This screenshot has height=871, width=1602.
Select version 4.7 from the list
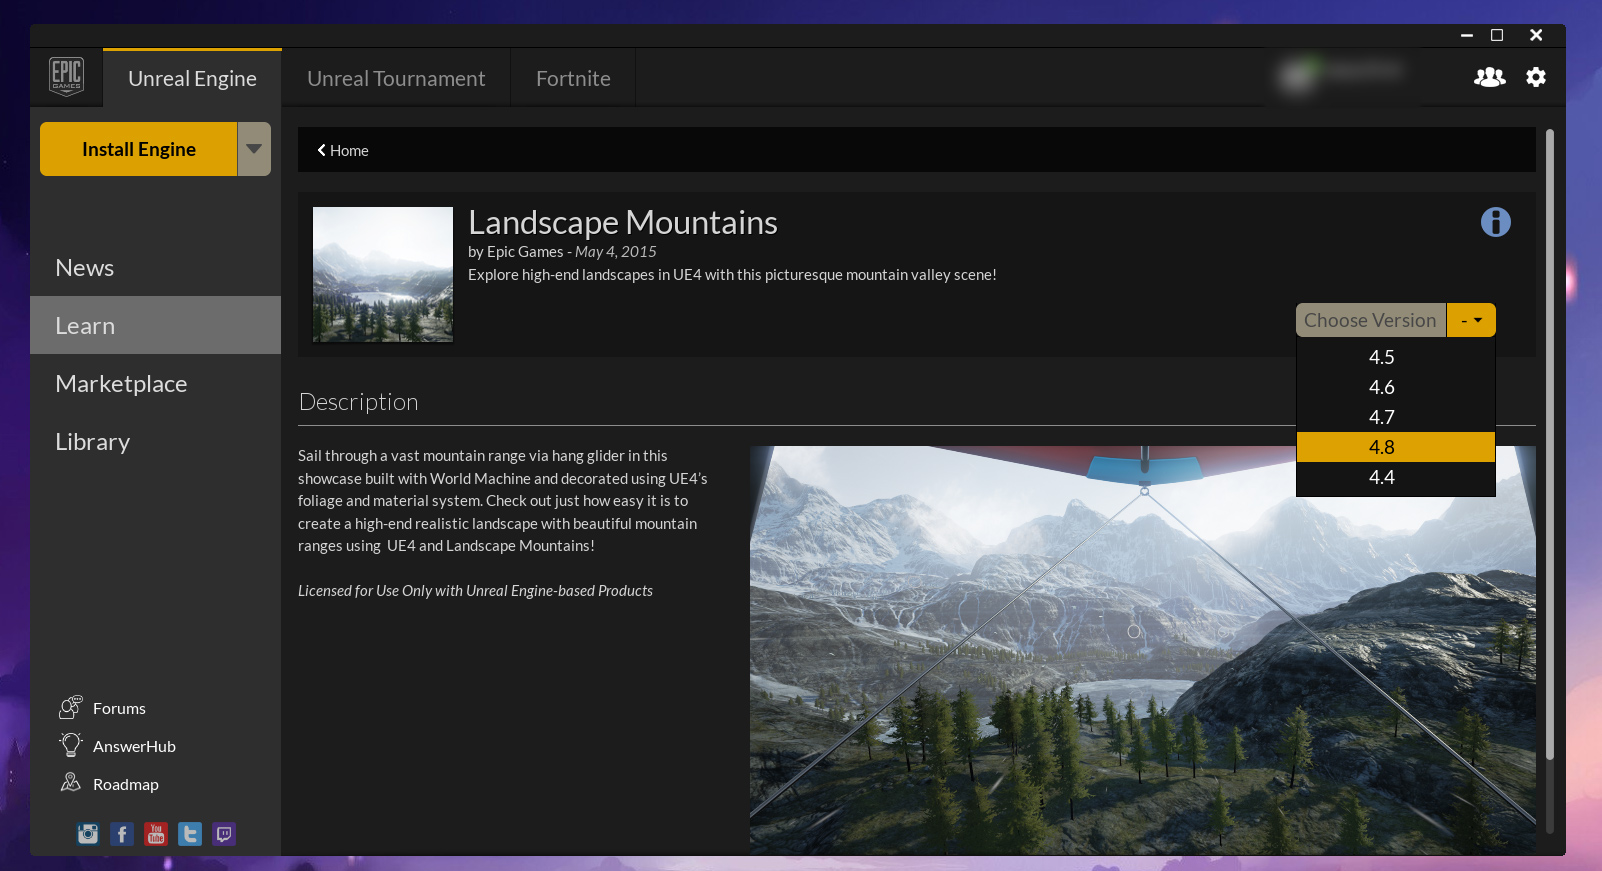click(x=1396, y=417)
